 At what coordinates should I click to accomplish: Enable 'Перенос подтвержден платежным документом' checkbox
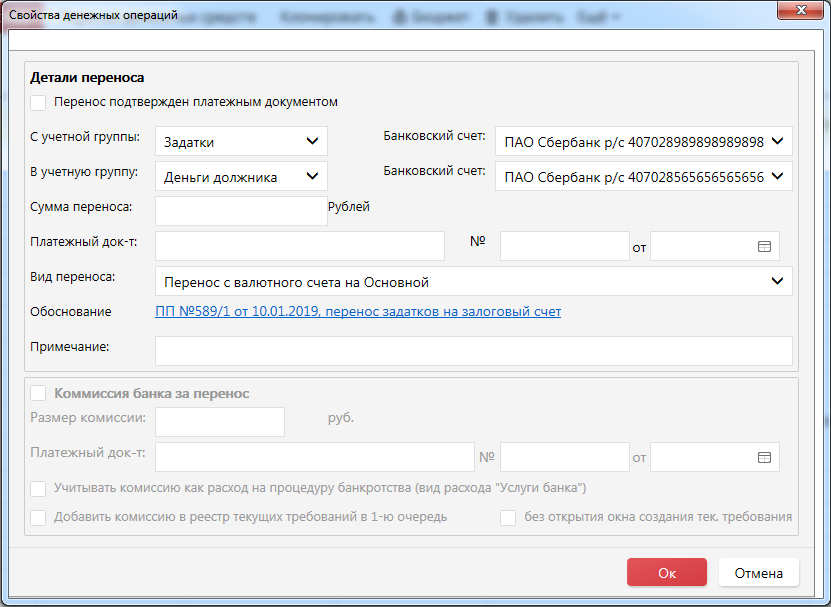tap(39, 102)
